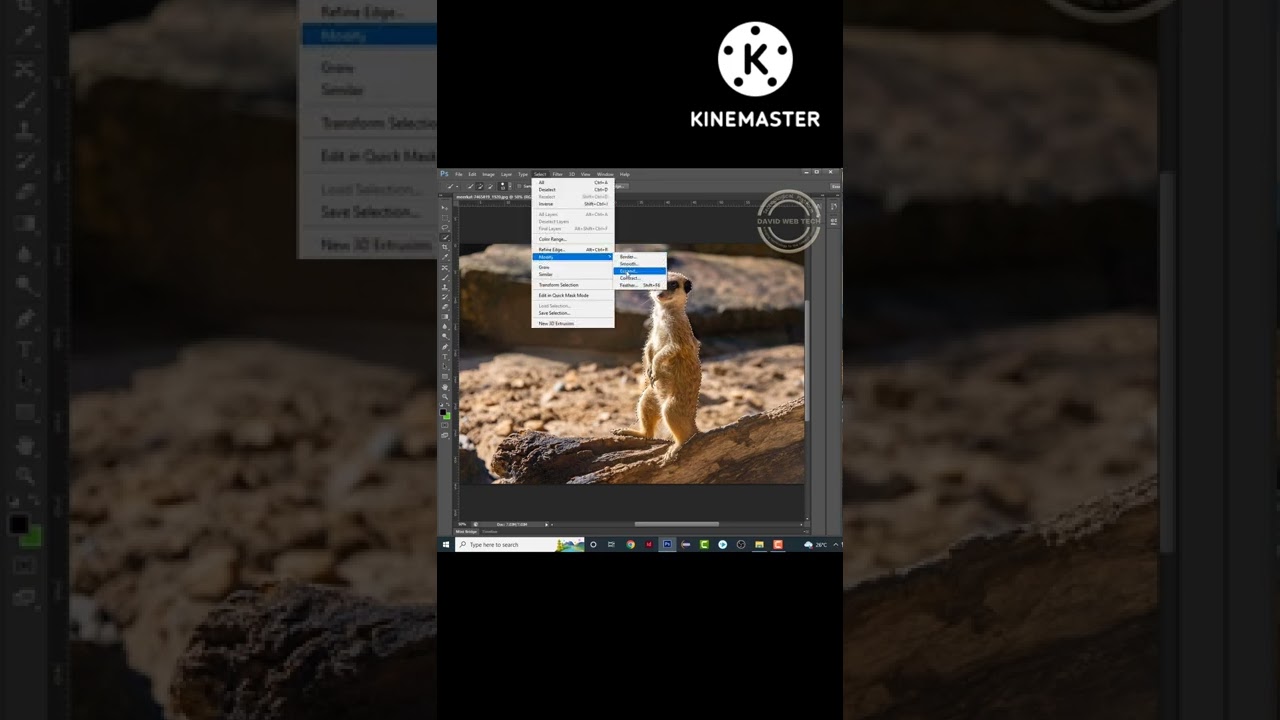Select the Crop tool
The image size is (1280, 720).
pyautogui.click(x=445, y=247)
